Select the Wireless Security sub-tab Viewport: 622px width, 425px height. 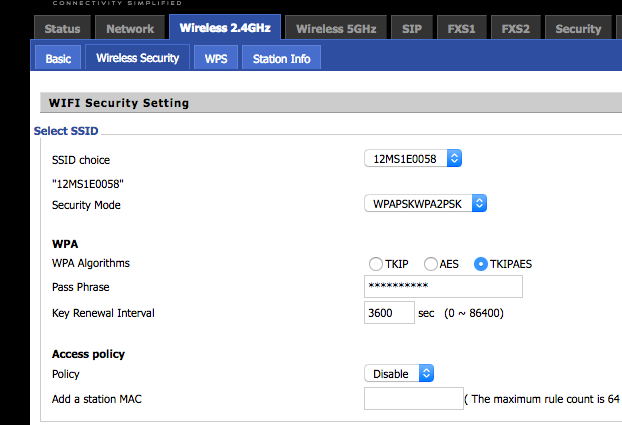(x=137, y=58)
